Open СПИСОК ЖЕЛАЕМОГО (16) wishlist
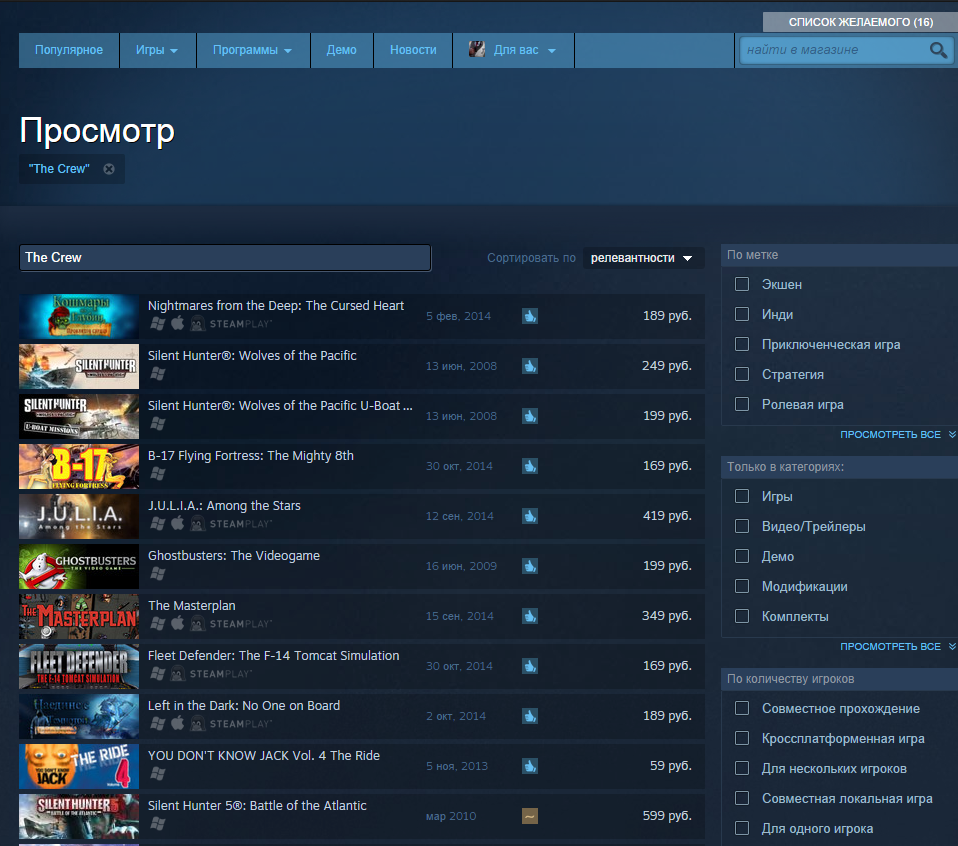This screenshot has width=958, height=846. (x=860, y=22)
